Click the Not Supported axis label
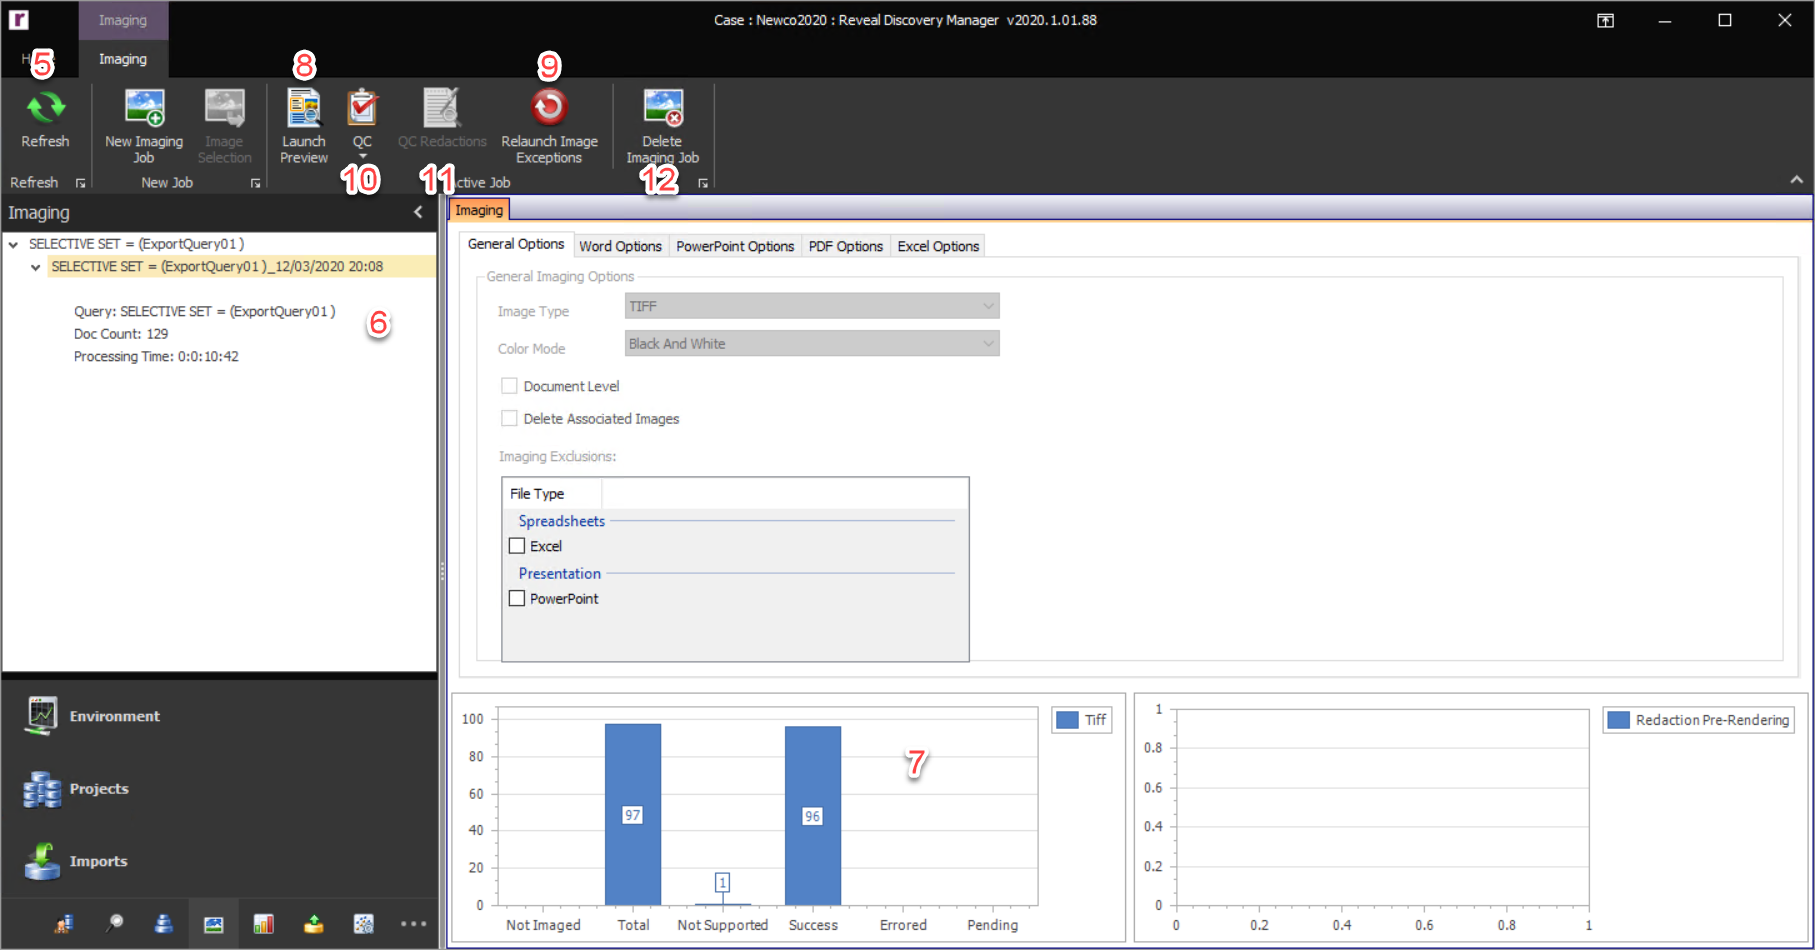The height and width of the screenshot is (950, 1815). pyautogui.click(x=722, y=925)
